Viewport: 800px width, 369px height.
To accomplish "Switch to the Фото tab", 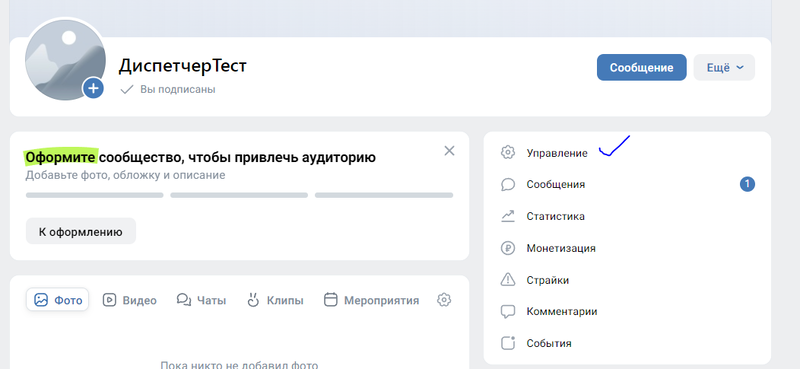I will click(x=58, y=300).
